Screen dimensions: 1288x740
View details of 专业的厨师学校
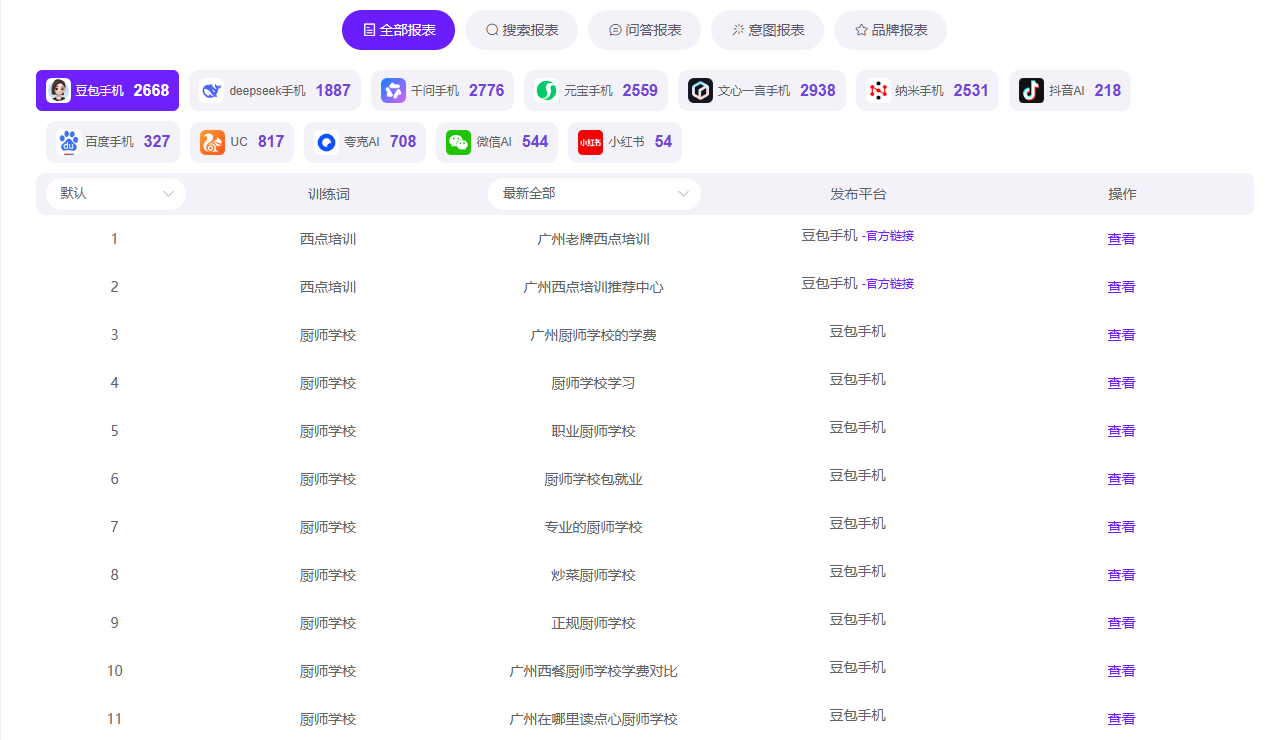pyautogui.click(x=1121, y=527)
